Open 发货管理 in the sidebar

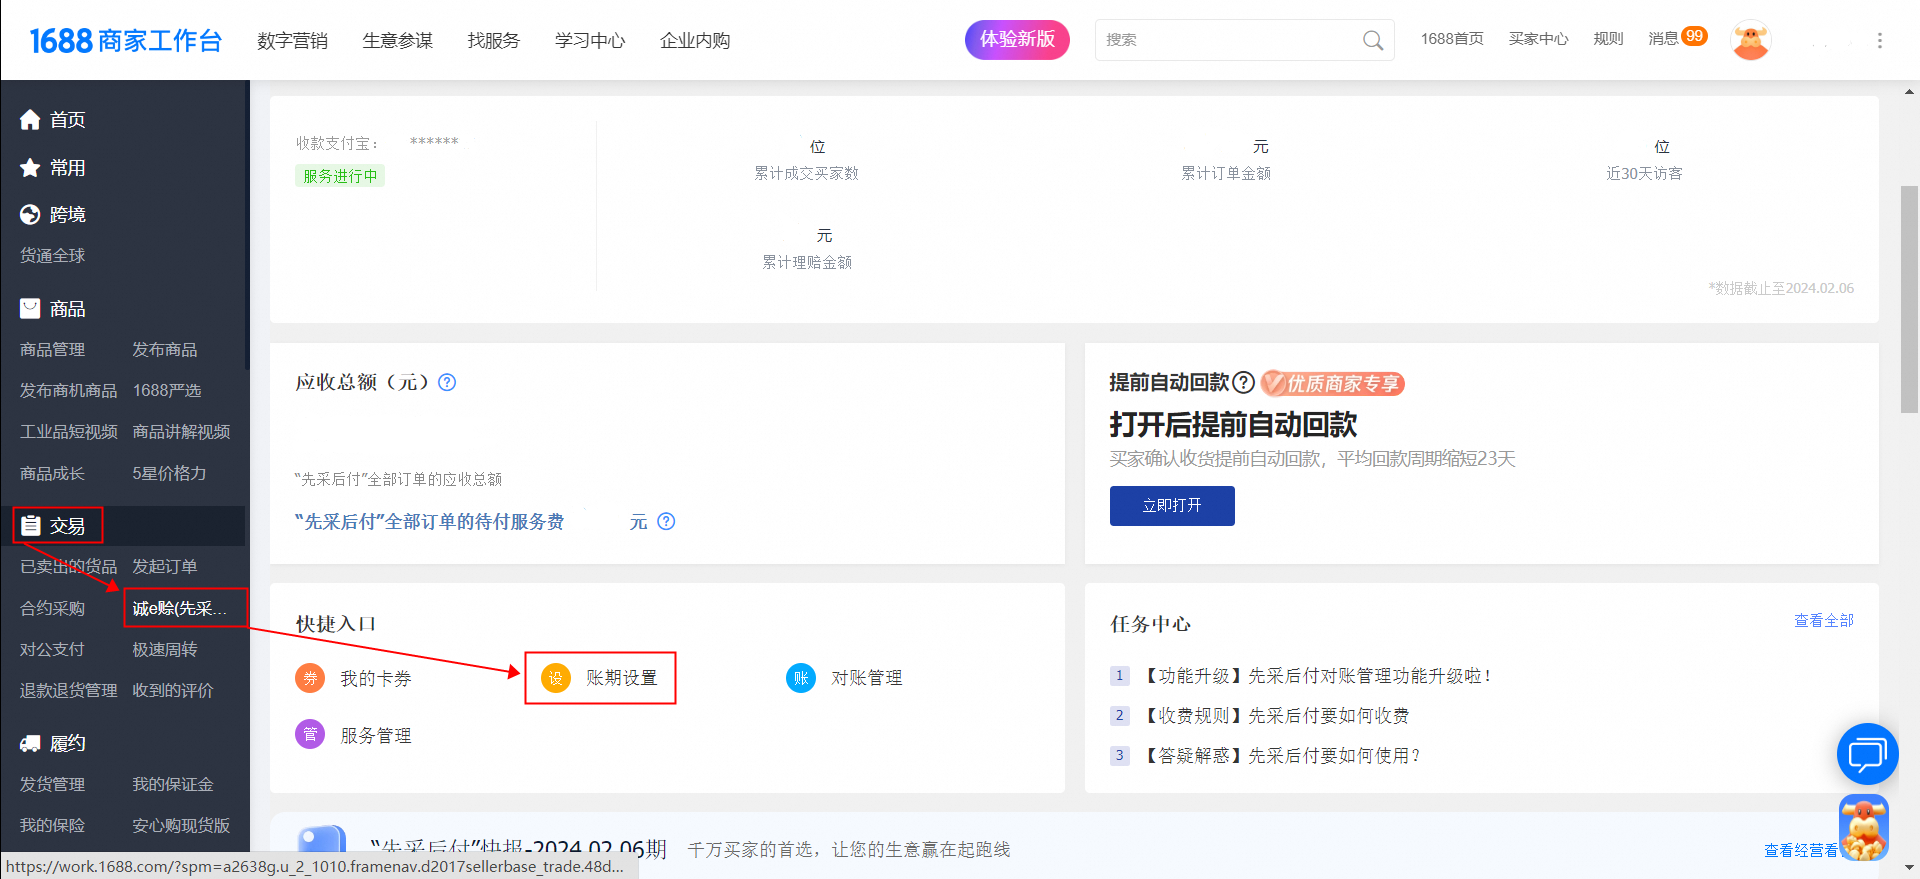(53, 785)
